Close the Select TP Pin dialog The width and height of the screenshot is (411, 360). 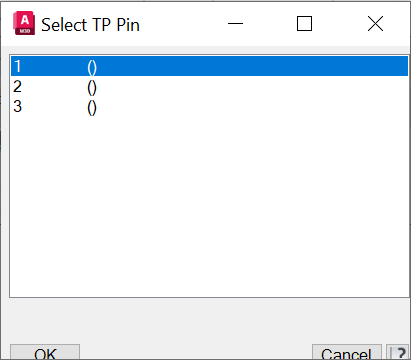tap(375, 24)
